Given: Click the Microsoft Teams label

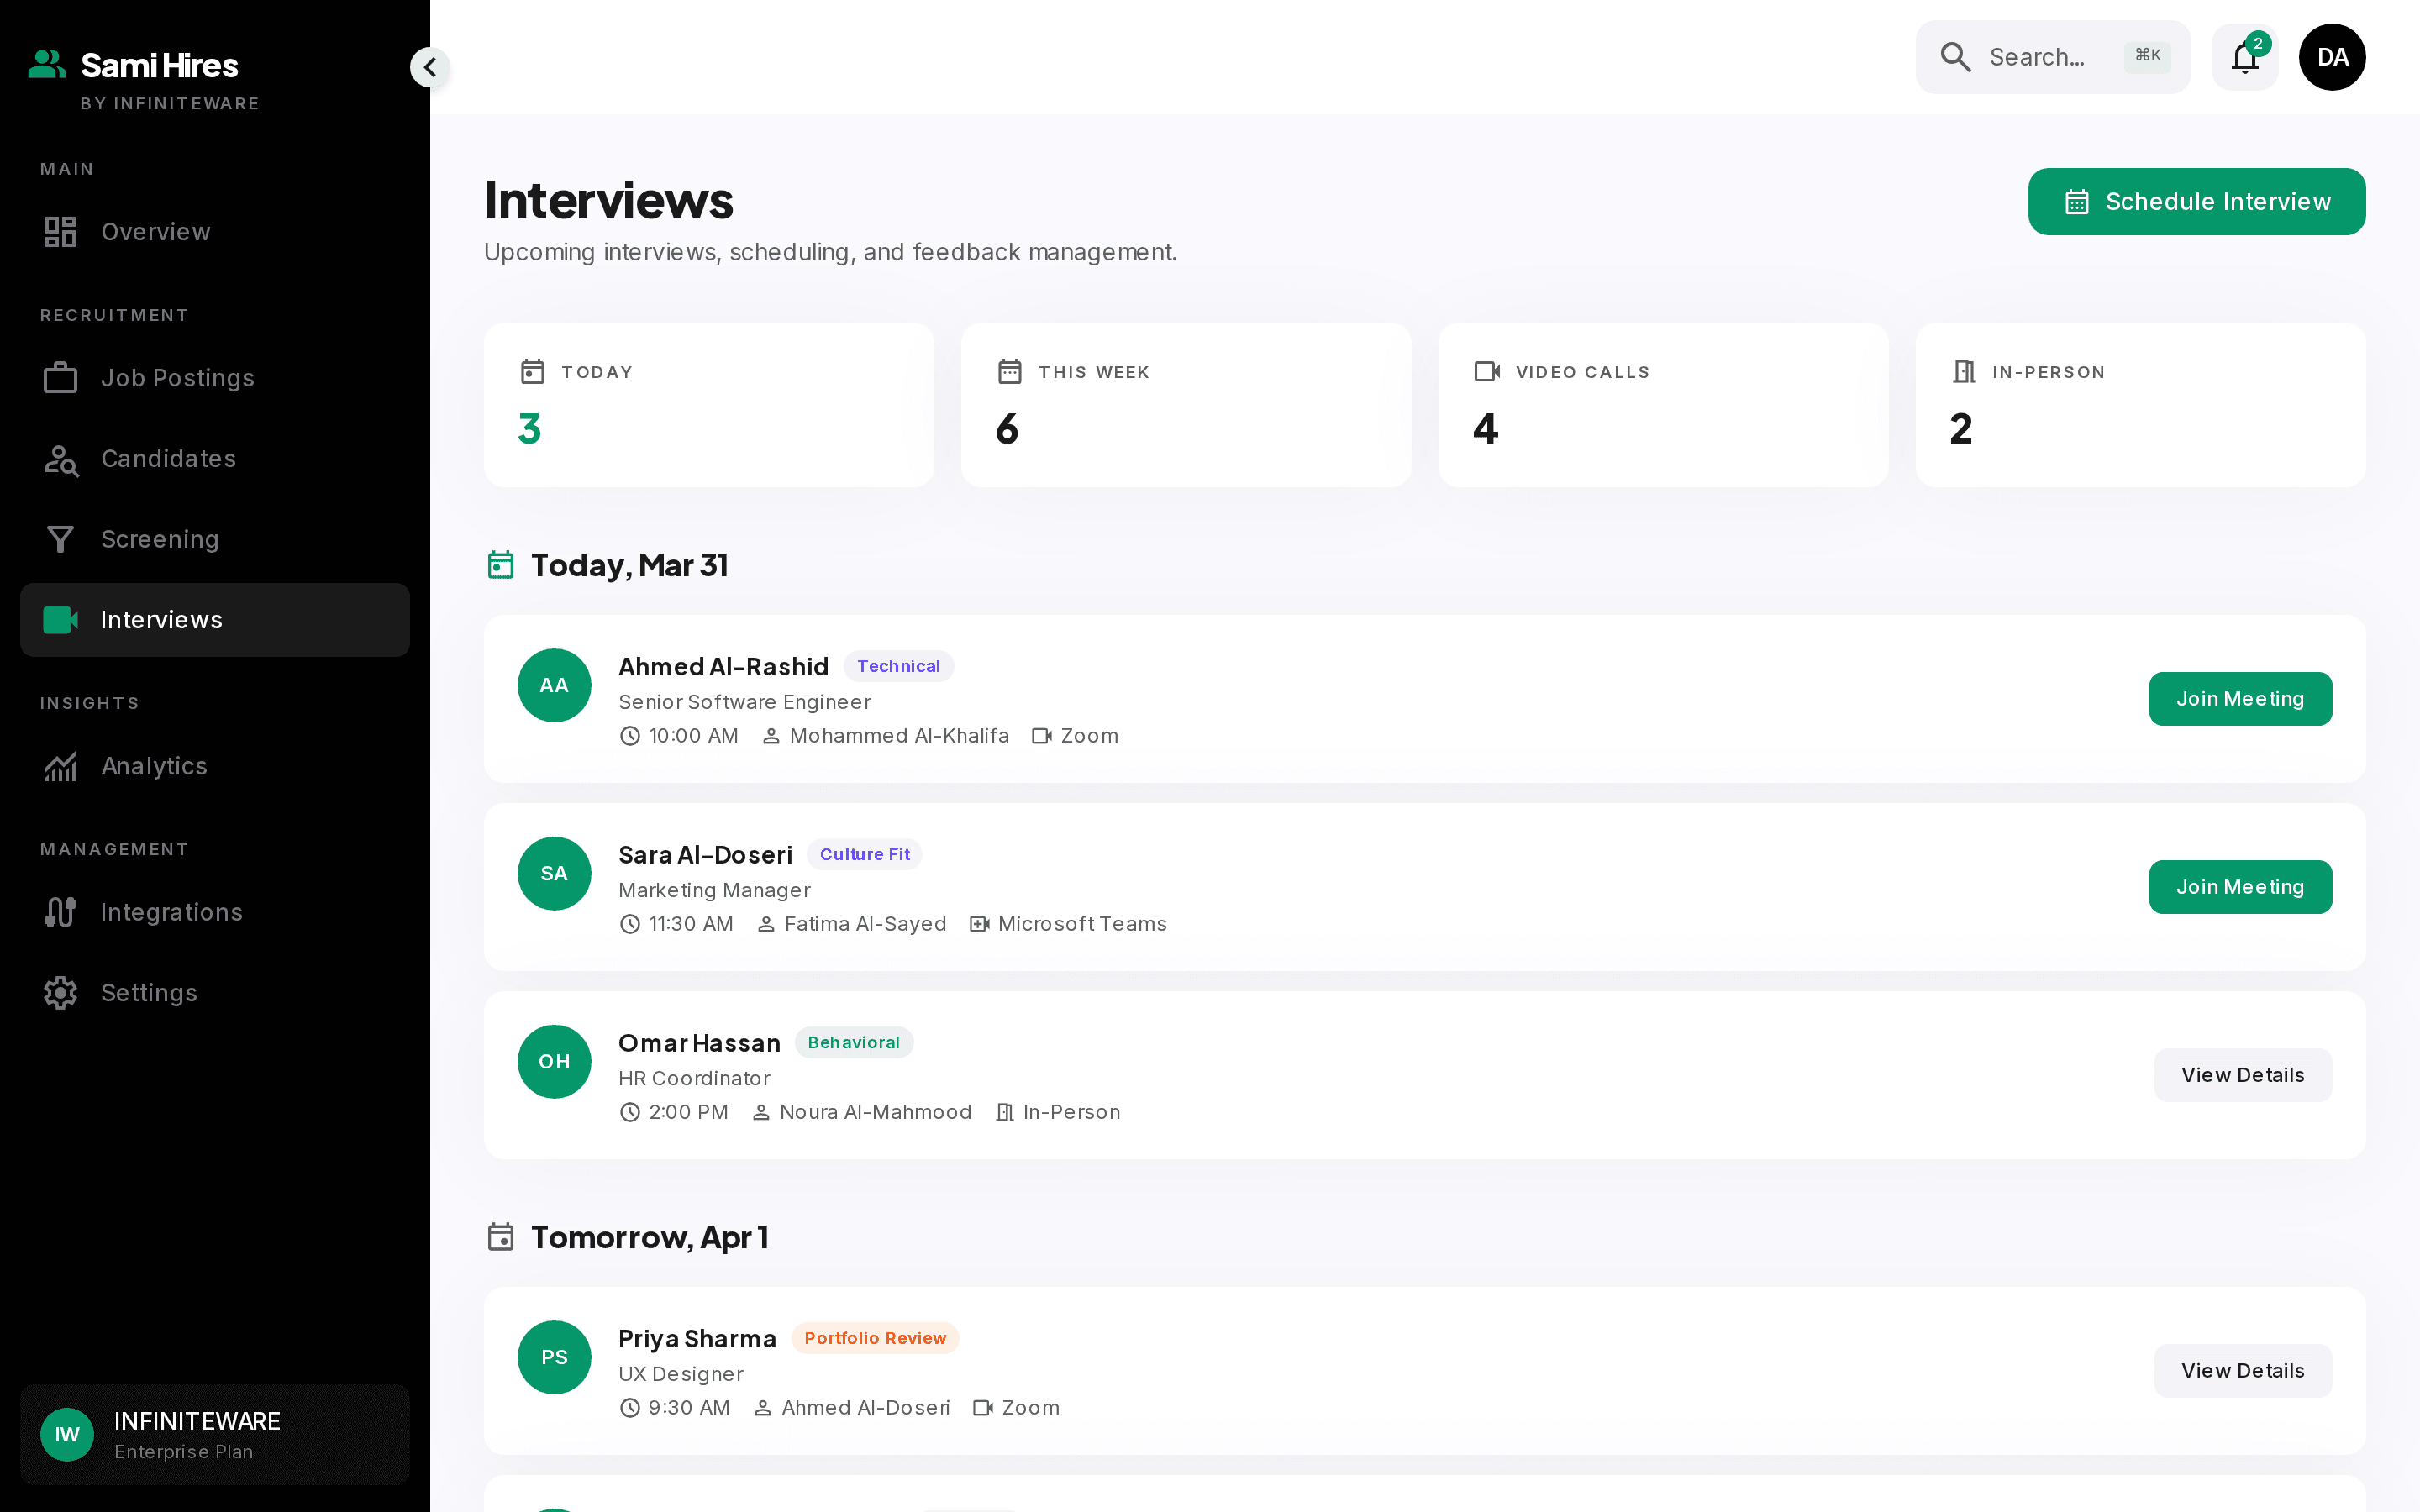Looking at the screenshot, I should [x=1082, y=924].
